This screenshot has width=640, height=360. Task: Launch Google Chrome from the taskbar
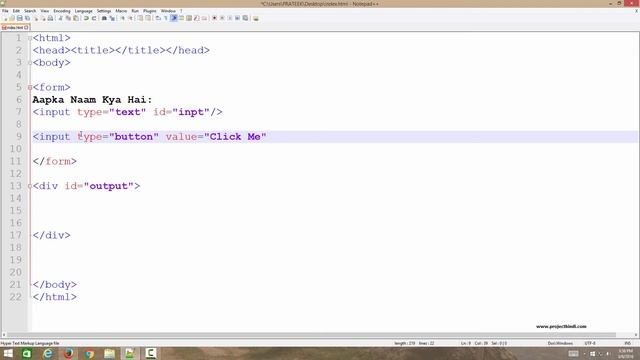point(89,353)
